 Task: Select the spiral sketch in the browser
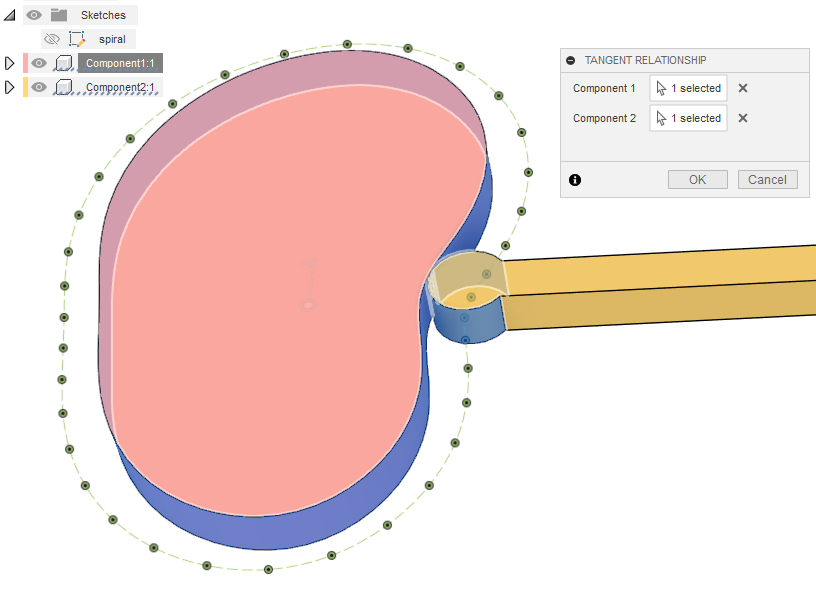point(112,39)
